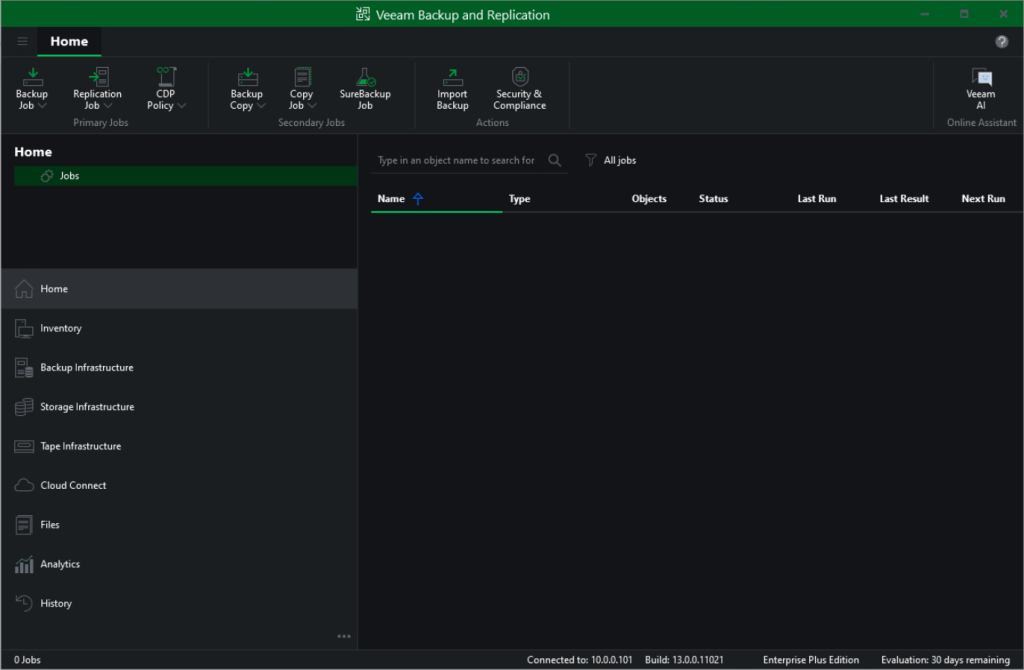Select the Home ribbon tab
1024x670 pixels.
click(69, 41)
